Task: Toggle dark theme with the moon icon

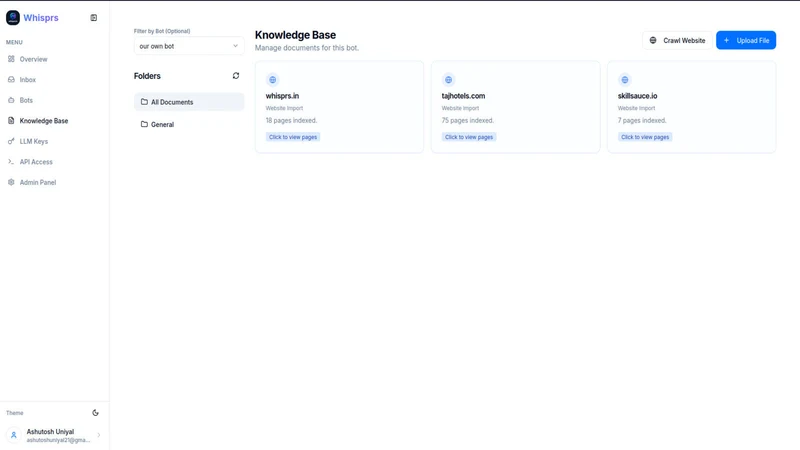Action: point(95,413)
